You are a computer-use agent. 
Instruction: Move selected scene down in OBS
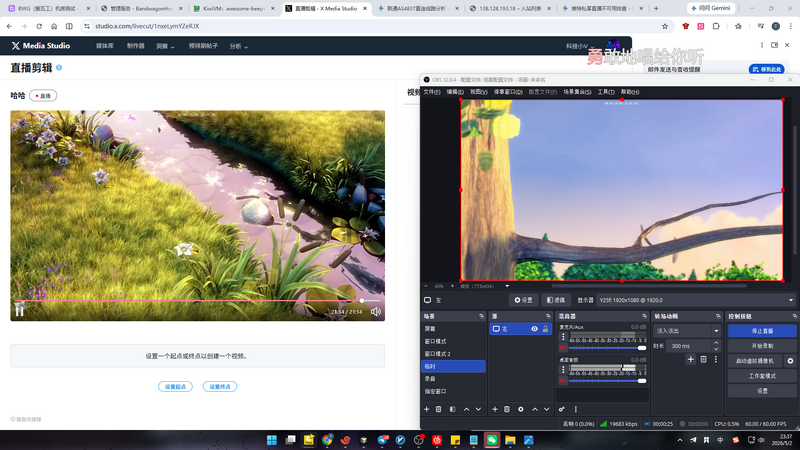pyautogui.click(x=478, y=409)
